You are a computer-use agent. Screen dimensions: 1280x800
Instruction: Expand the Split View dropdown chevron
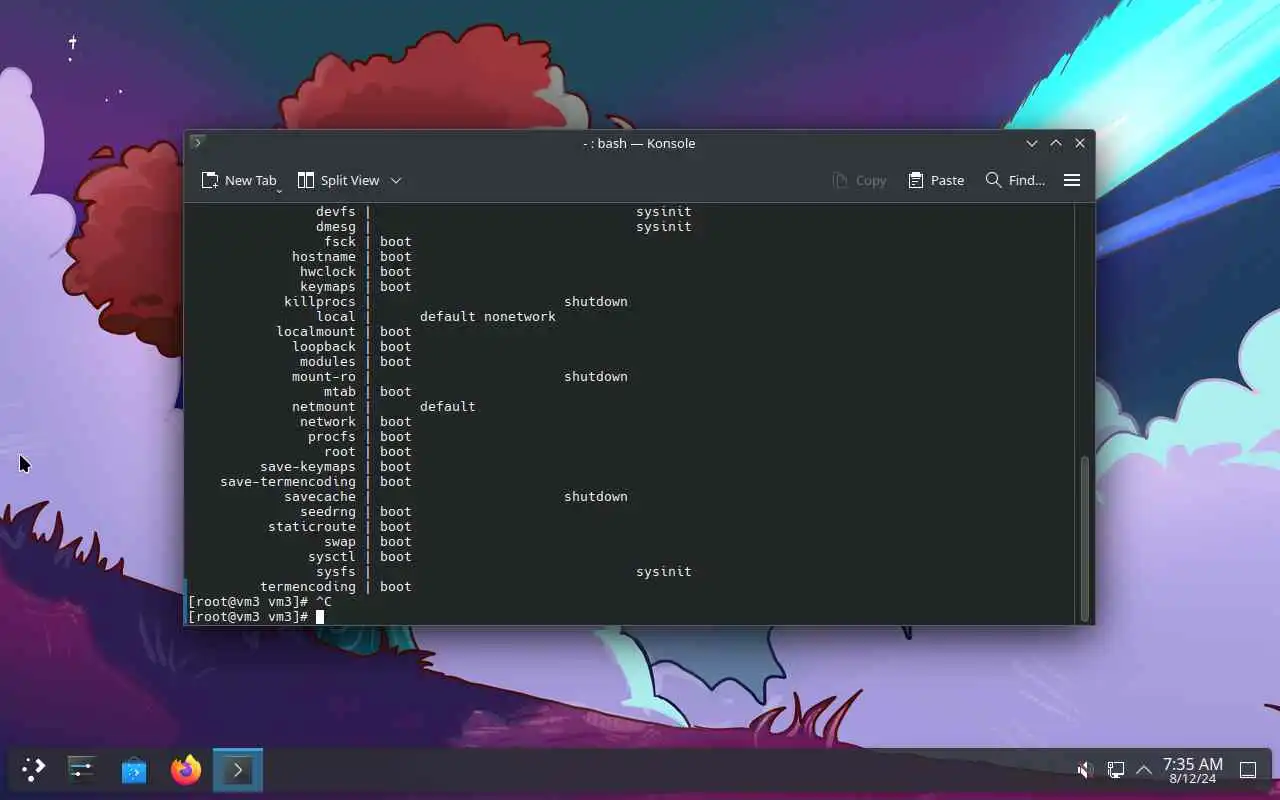coord(396,180)
